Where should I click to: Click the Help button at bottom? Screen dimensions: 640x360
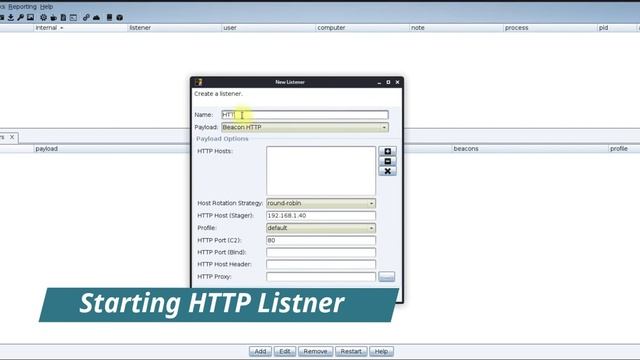click(381, 351)
